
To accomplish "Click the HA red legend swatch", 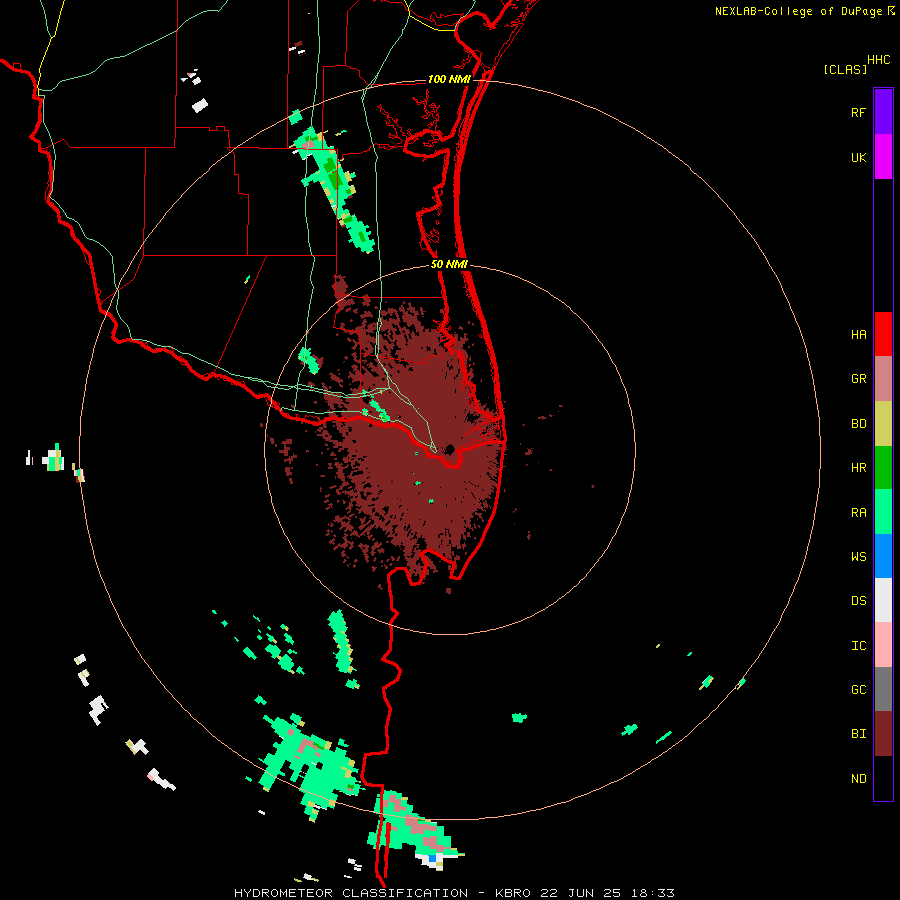I will pos(883,334).
